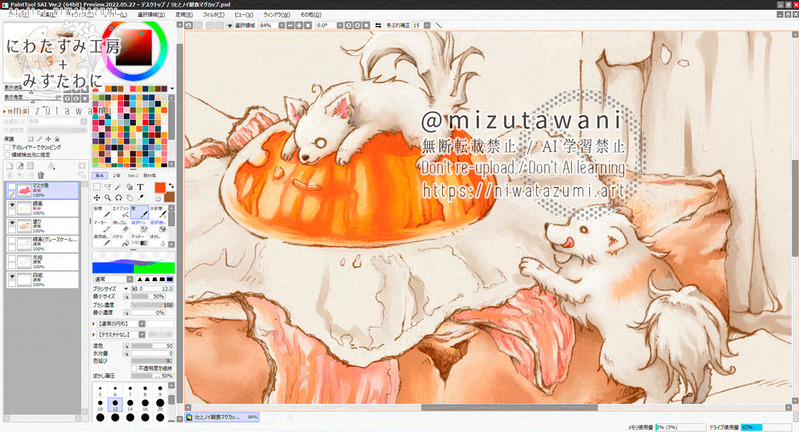
Task: Select the lasso selection tool
Action: [x=108, y=187]
